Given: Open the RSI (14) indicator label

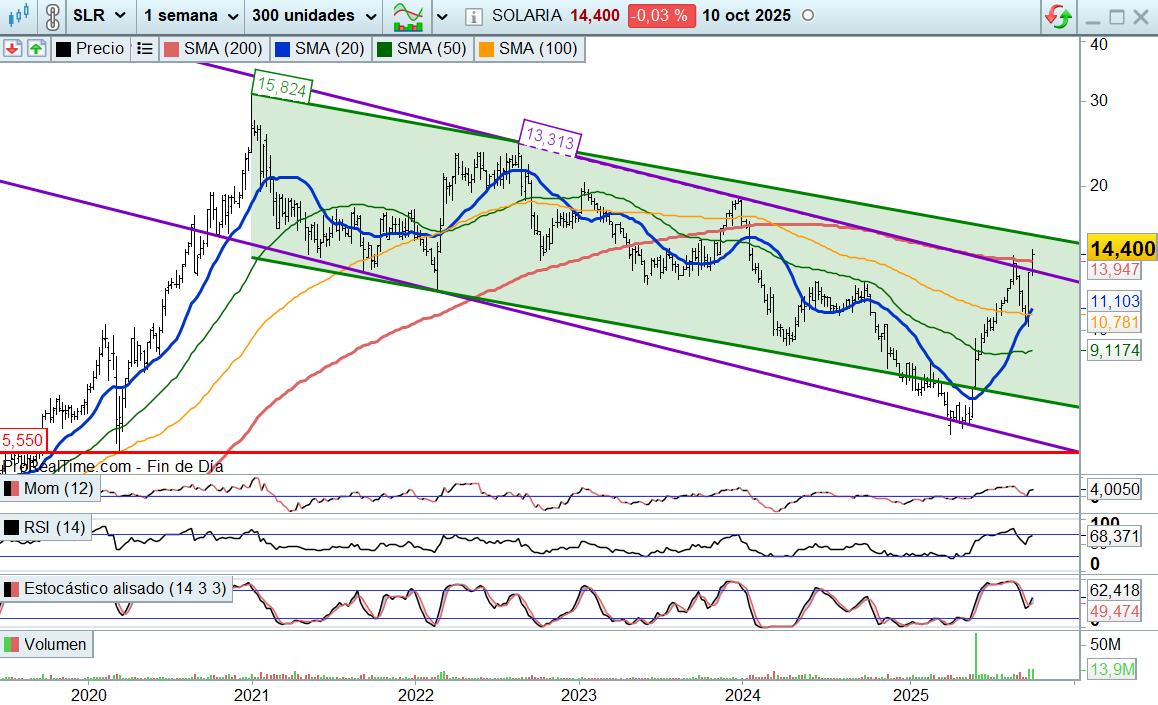Looking at the screenshot, I should 55,527.
